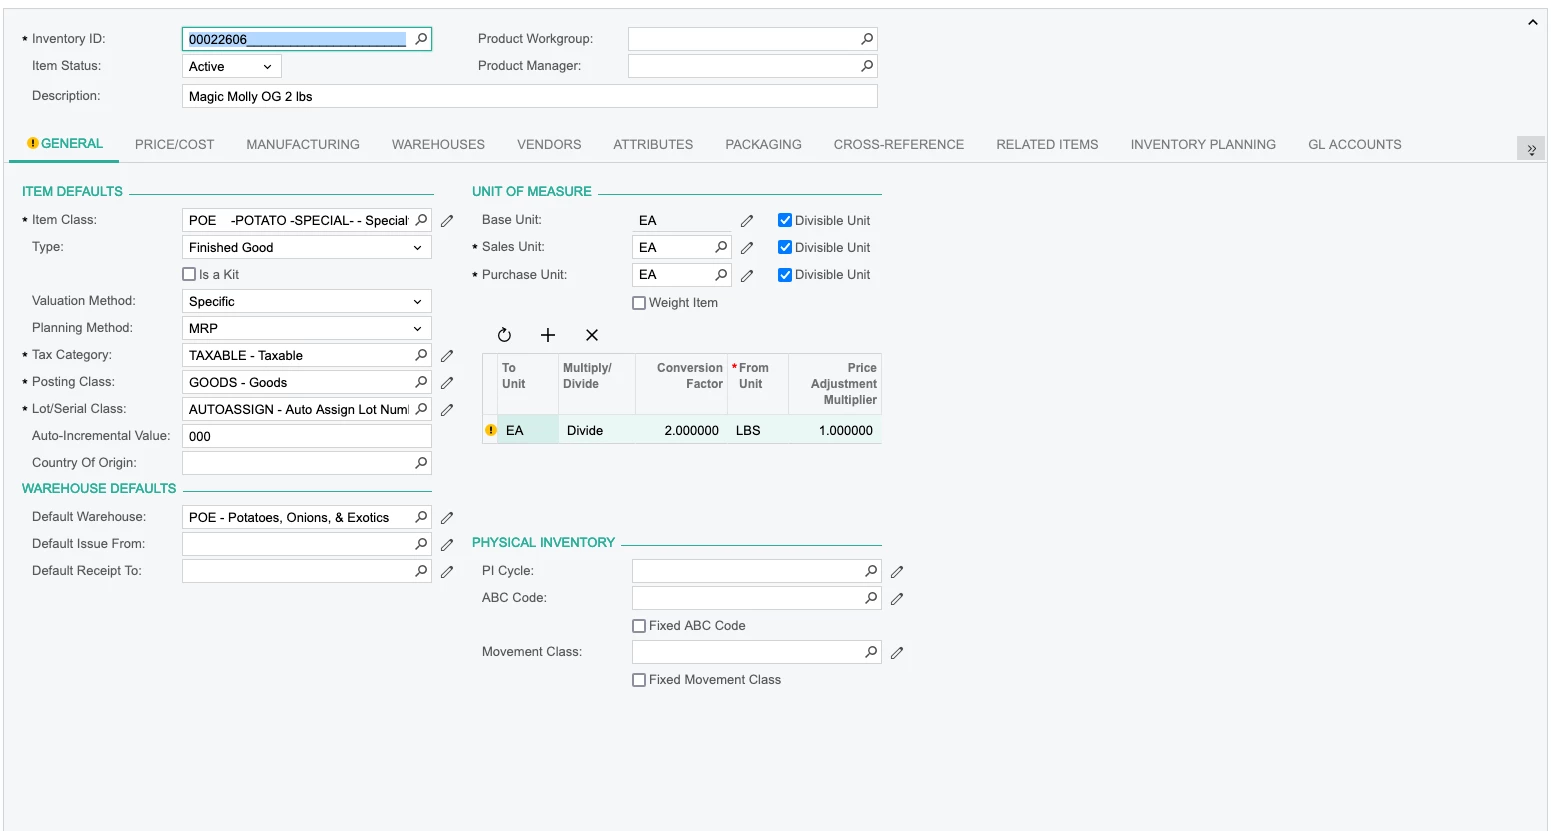This screenshot has width=1551, height=831.
Task: Edit Posting Class with pencil icon
Action: click(447, 383)
